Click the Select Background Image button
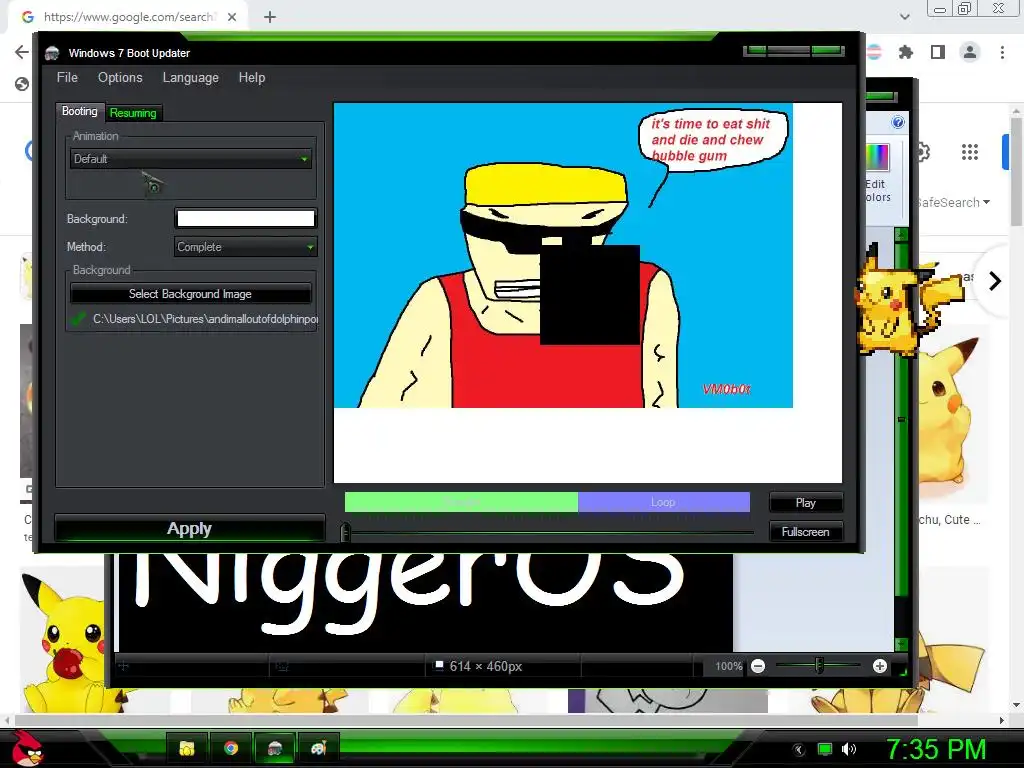The image size is (1024, 768). [x=190, y=294]
